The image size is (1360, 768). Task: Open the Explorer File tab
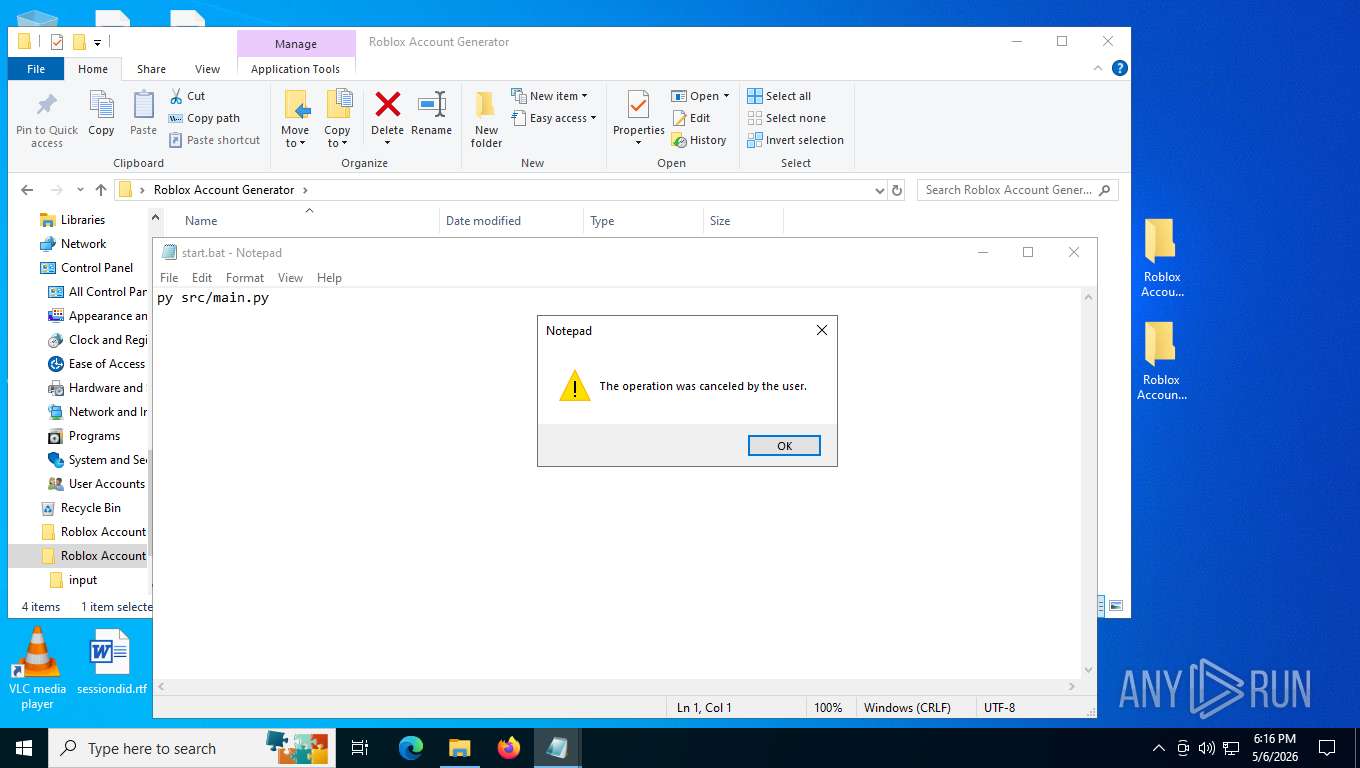(36, 69)
